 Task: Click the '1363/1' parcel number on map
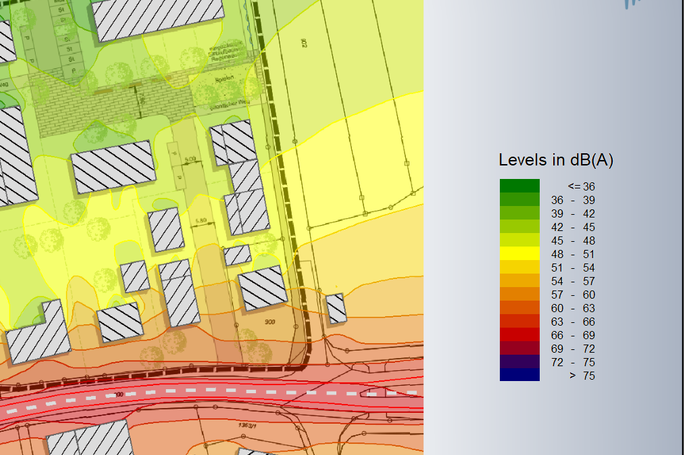247,424
